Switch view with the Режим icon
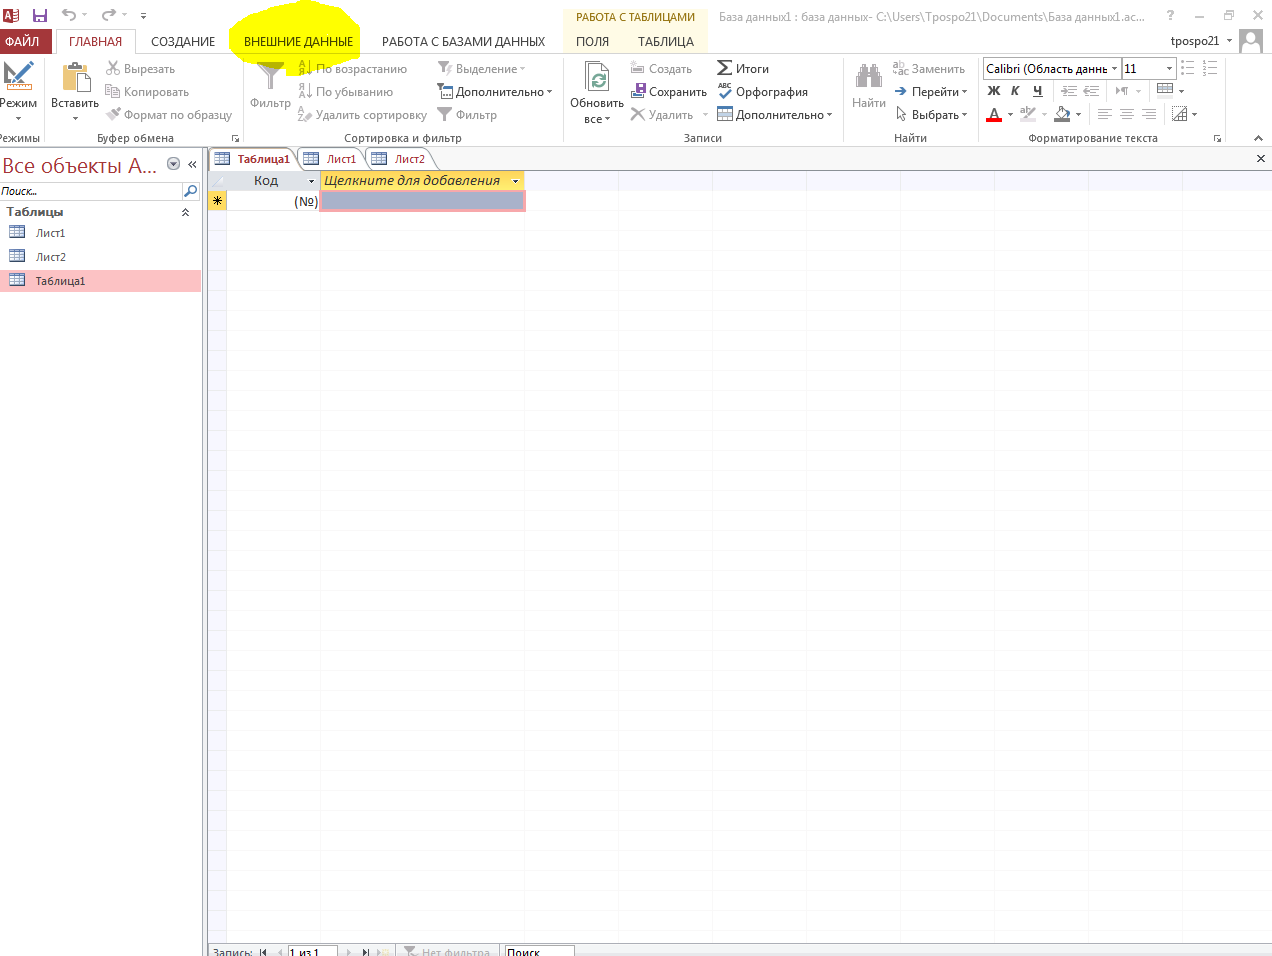Image resolution: width=1272 pixels, height=956 pixels. (18, 76)
